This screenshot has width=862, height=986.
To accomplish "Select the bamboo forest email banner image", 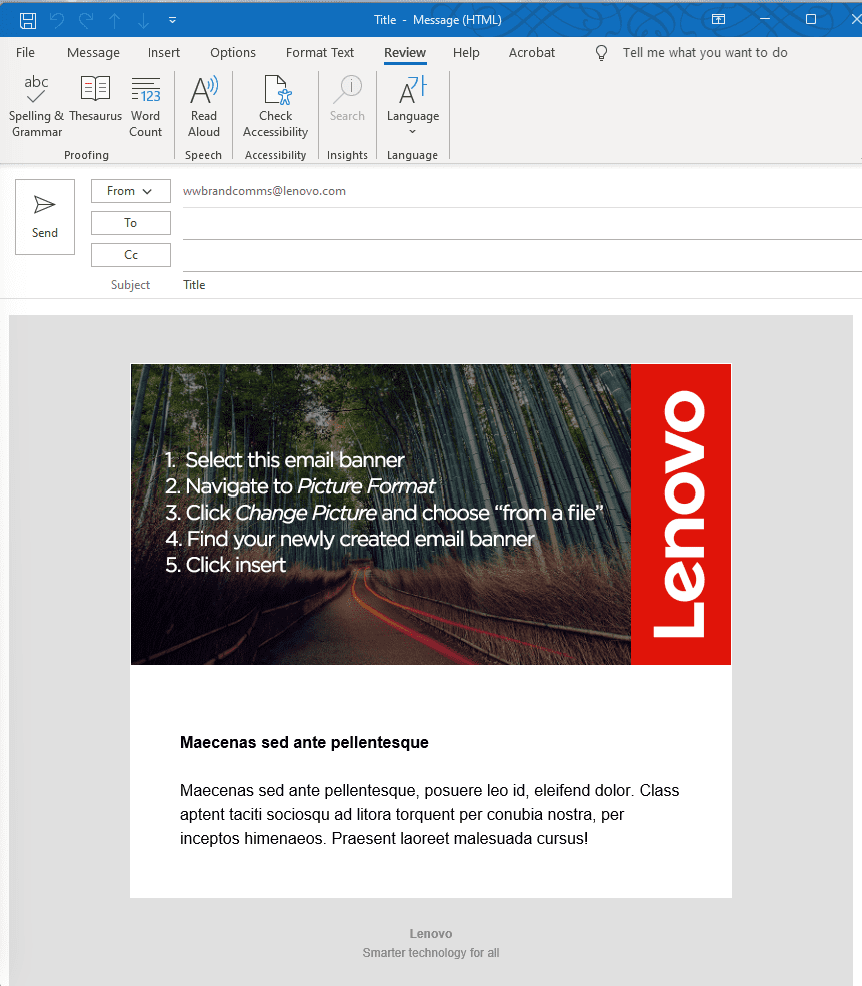I will 381,514.
